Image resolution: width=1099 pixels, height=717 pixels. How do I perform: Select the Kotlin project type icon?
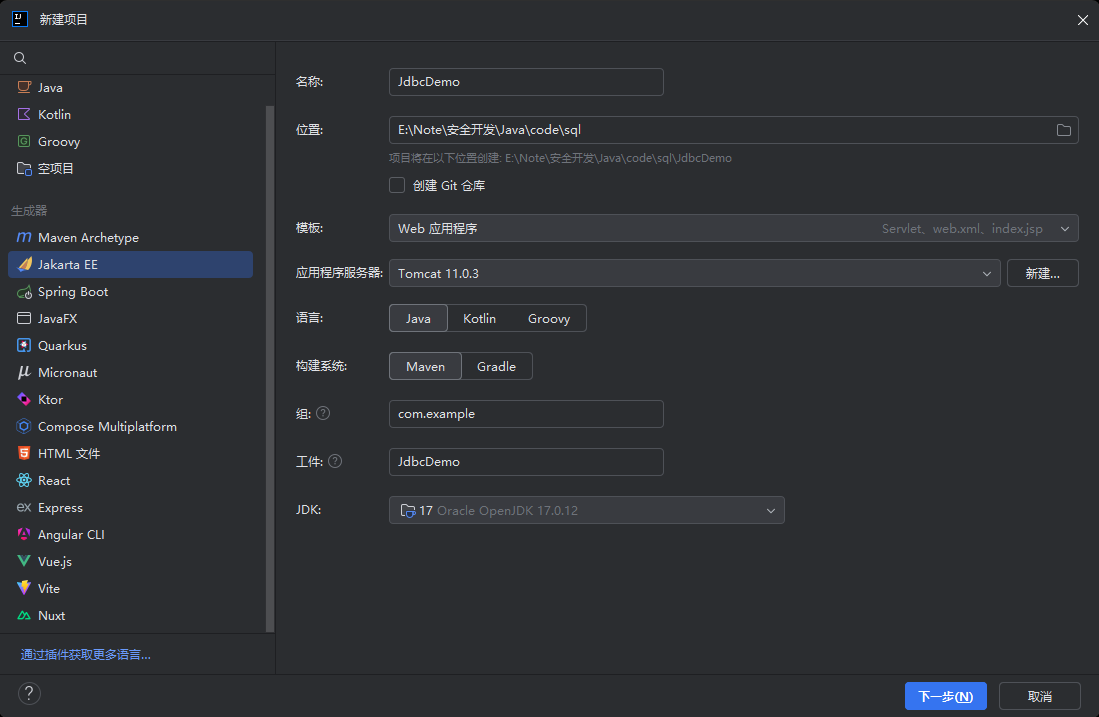tap(24, 114)
